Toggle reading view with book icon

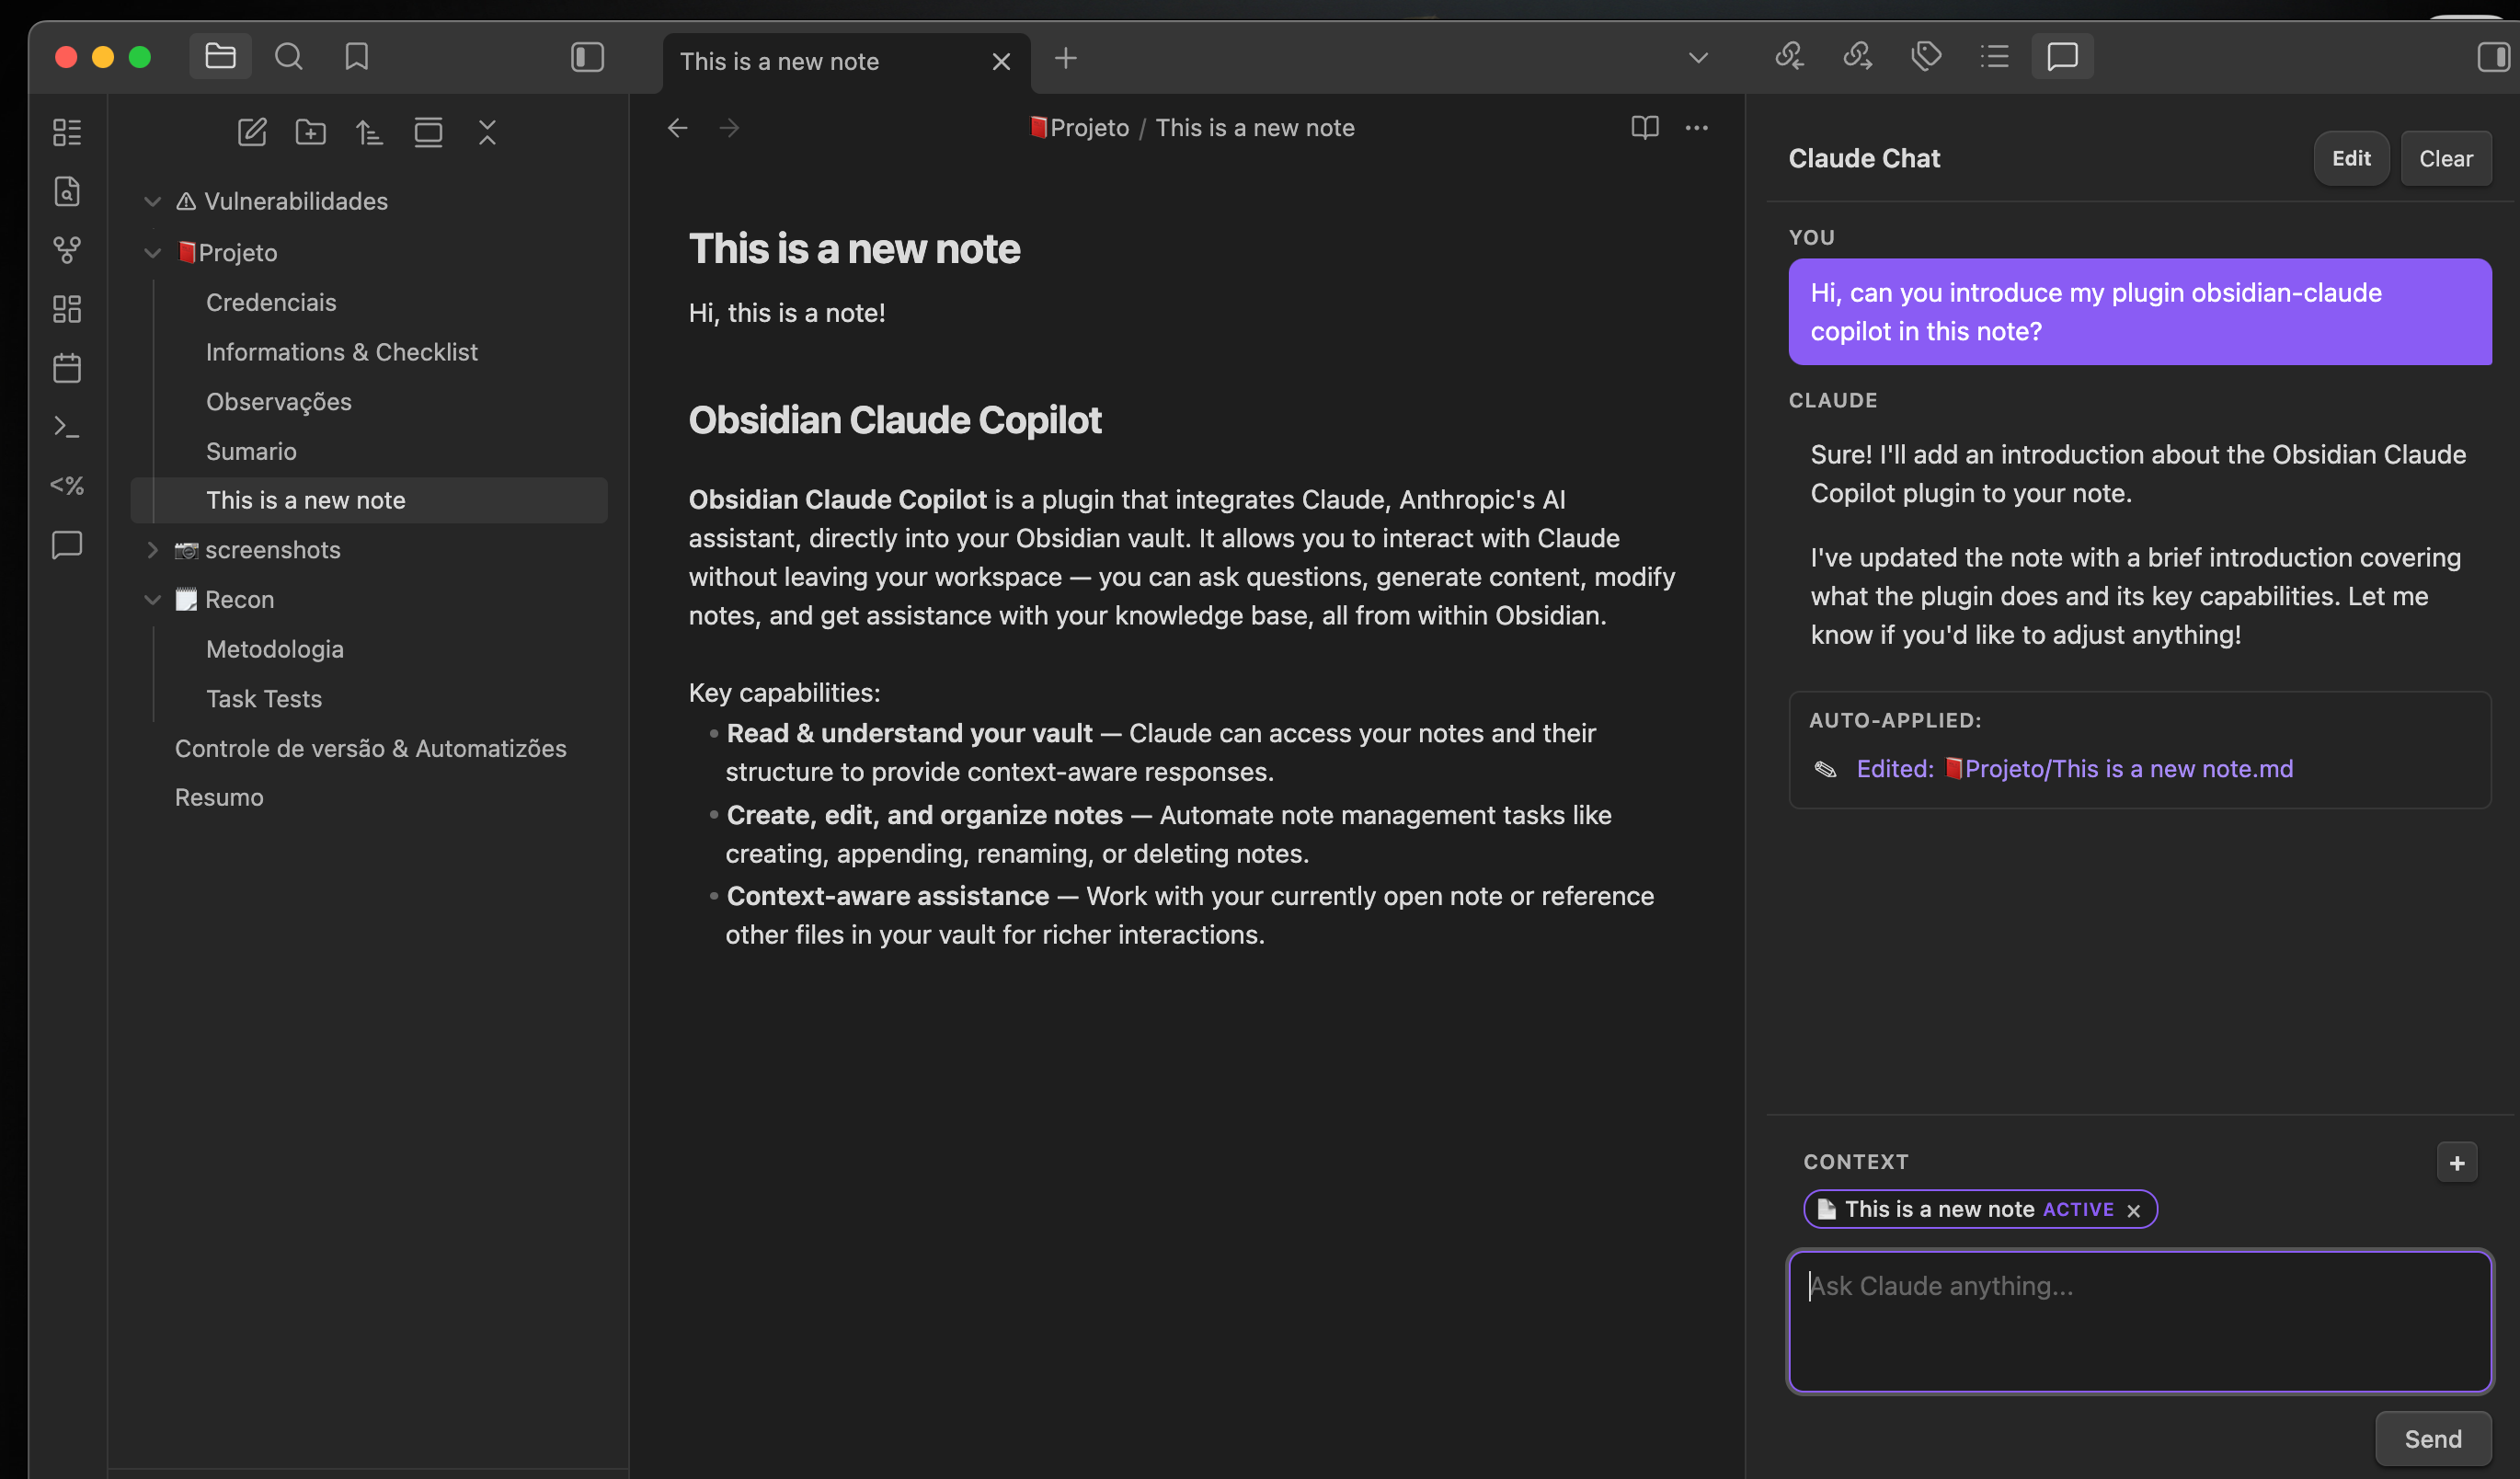pyautogui.click(x=1644, y=128)
